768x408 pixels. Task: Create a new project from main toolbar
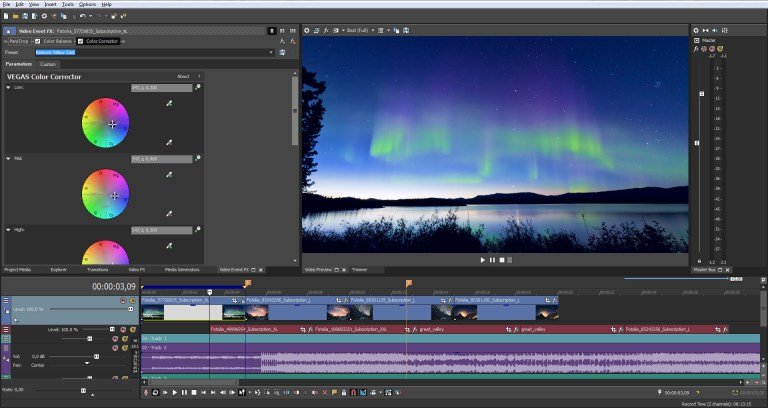6,16
